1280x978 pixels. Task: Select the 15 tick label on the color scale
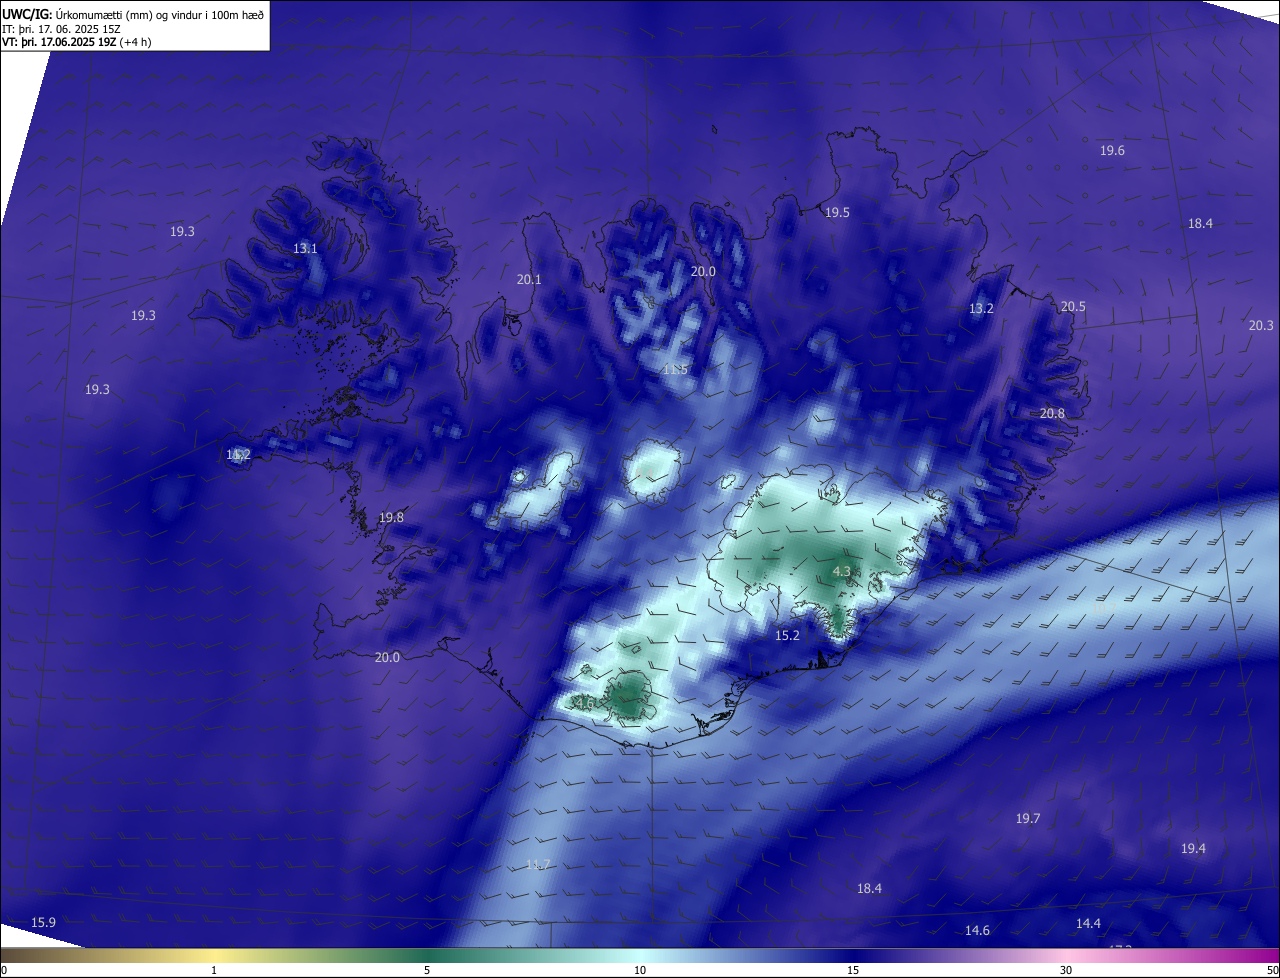click(x=853, y=970)
